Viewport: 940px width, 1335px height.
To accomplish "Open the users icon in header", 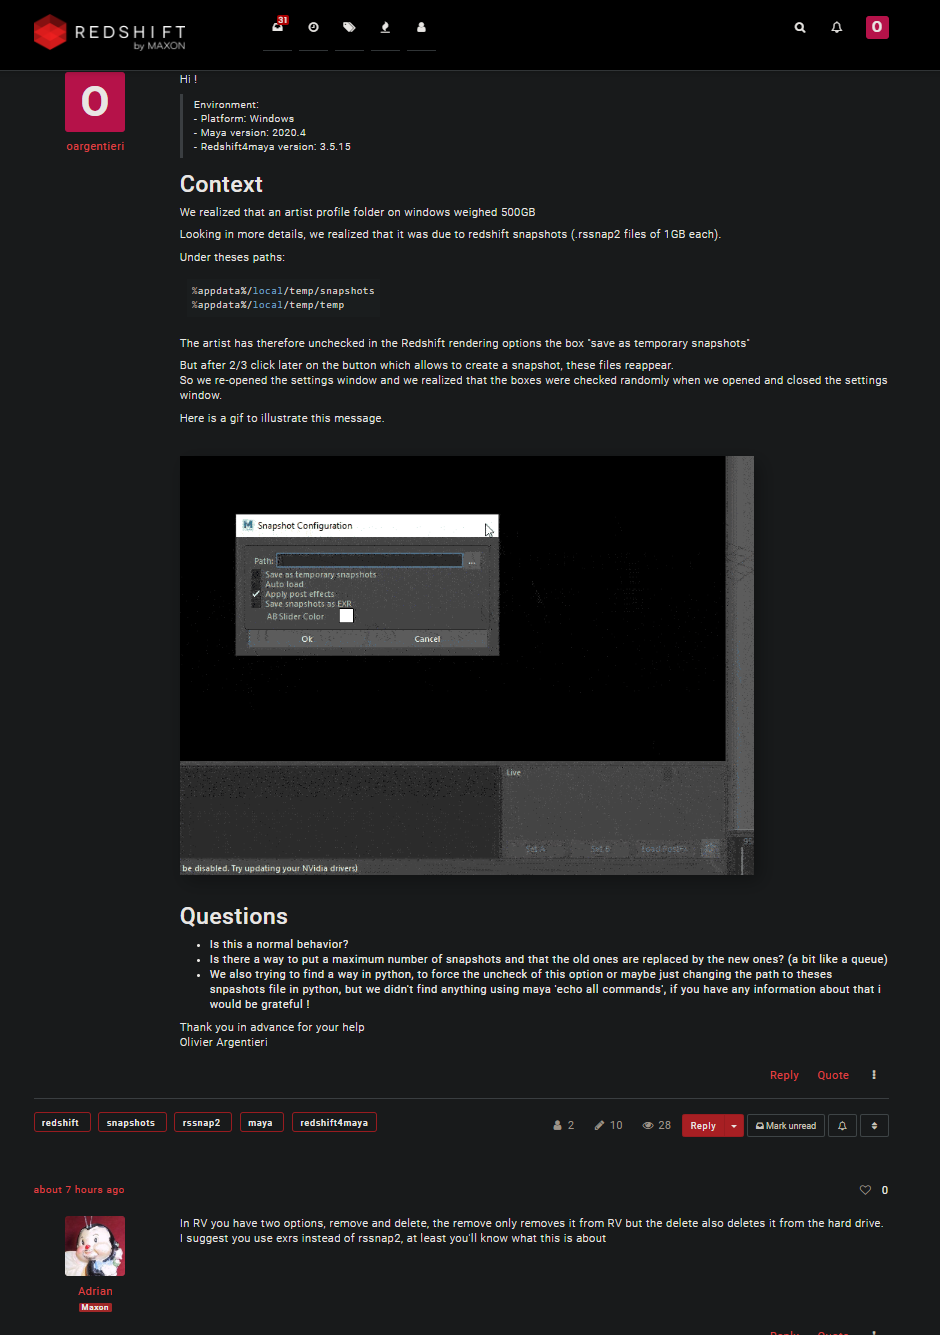I will point(421,27).
